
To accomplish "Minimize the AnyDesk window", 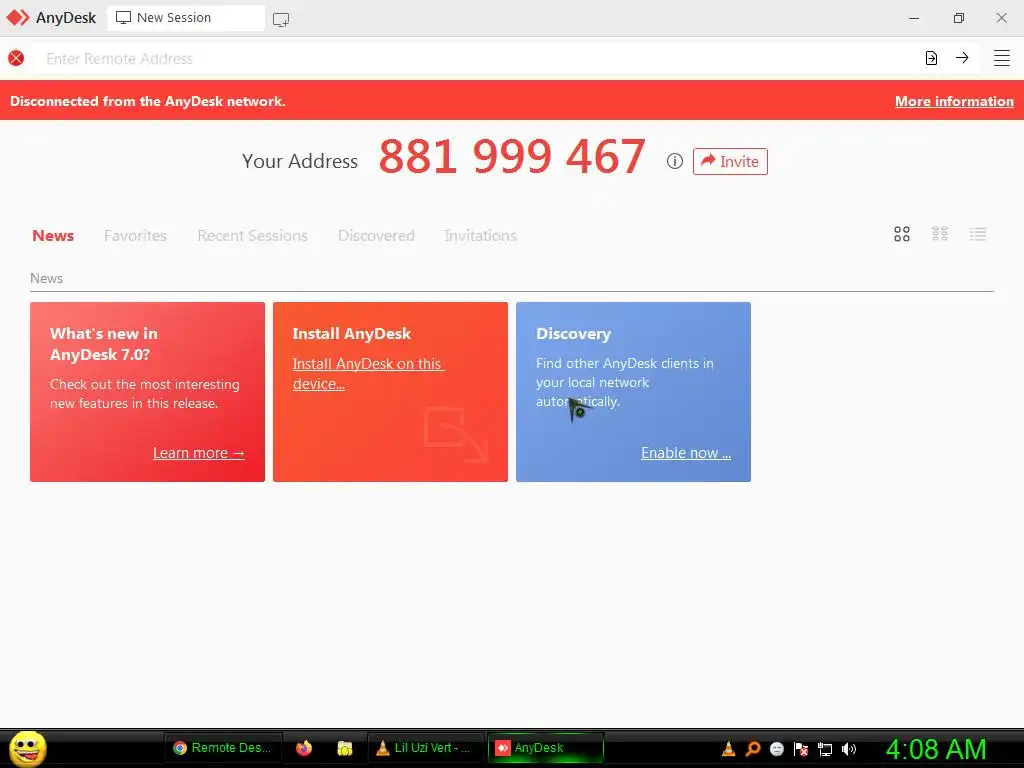I will click(914, 18).
